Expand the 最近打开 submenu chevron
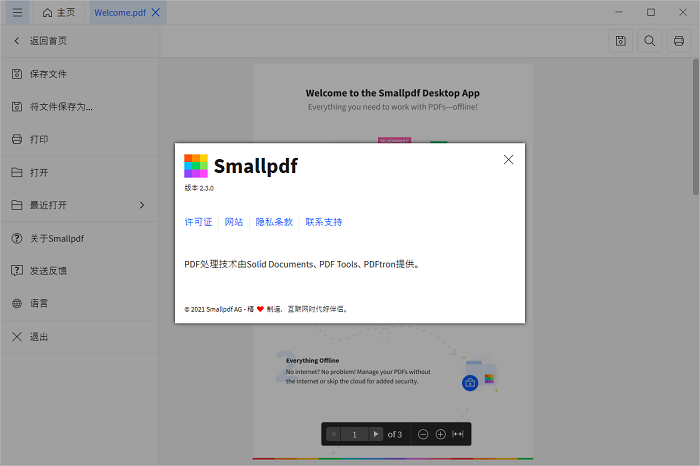 pyautogui.click(x=142, y=205)
